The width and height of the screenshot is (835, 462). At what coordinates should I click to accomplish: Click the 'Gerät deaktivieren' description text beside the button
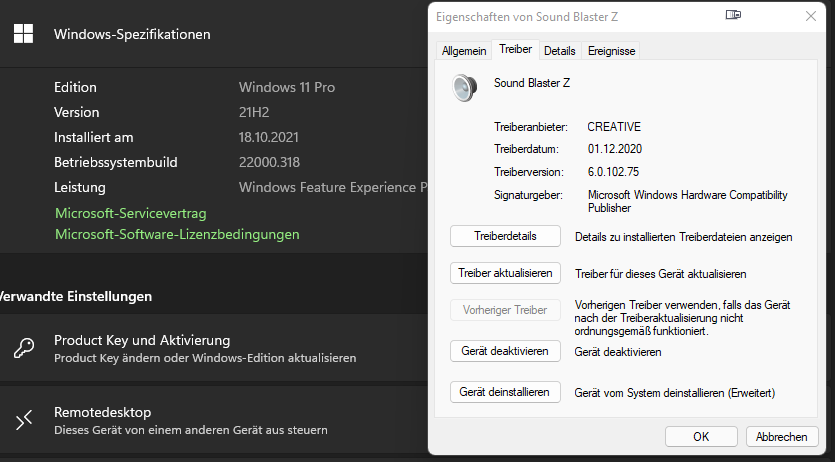(618, 352)
